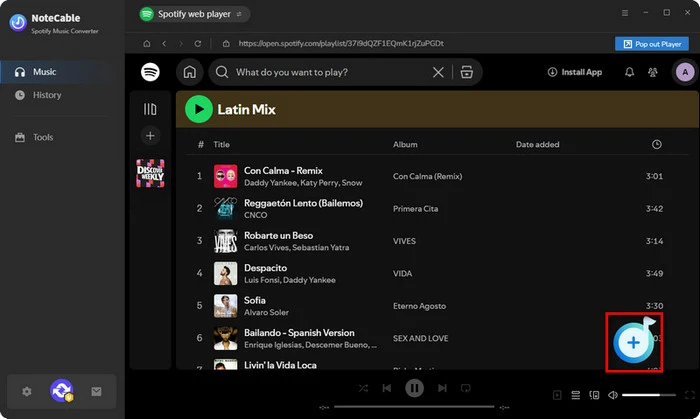
Task: Open the mail feedback icon
Action: tap(96, 391)
